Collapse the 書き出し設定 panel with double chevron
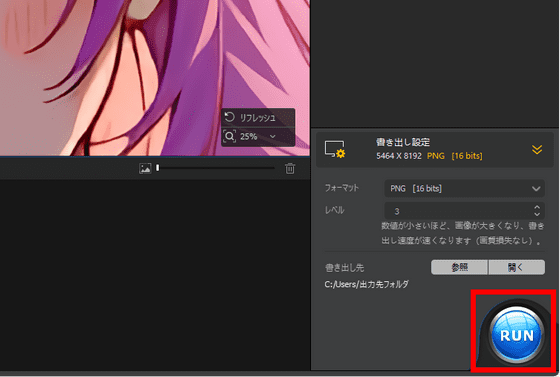Image resolution: width=560 pixels, height=377 pixels. click(537, 150)
